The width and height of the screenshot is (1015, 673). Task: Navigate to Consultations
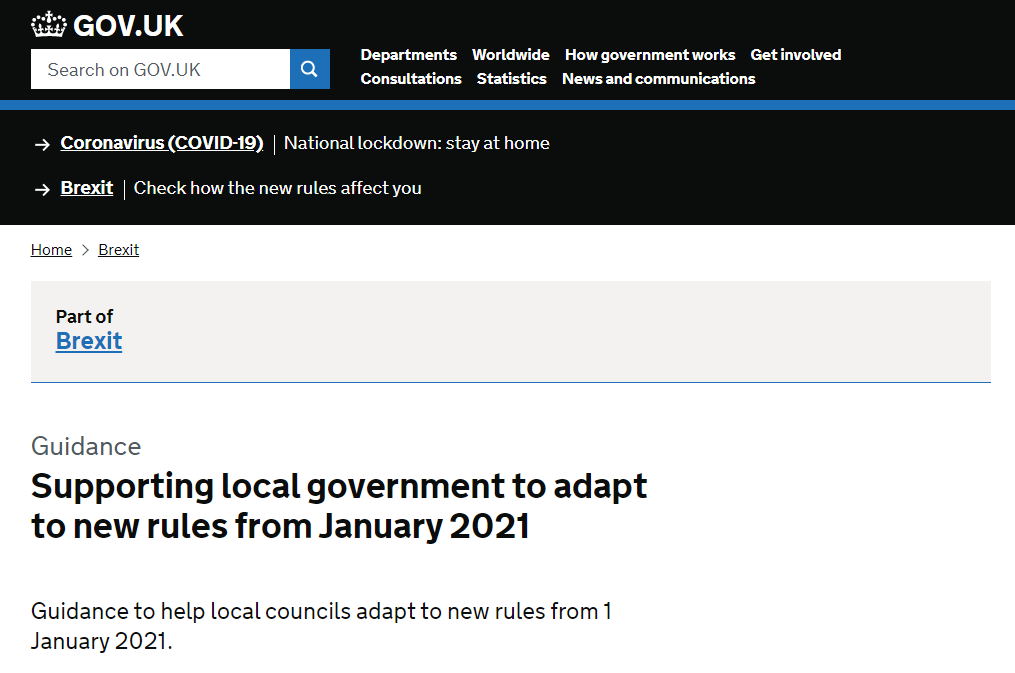[x=411, y=79]
